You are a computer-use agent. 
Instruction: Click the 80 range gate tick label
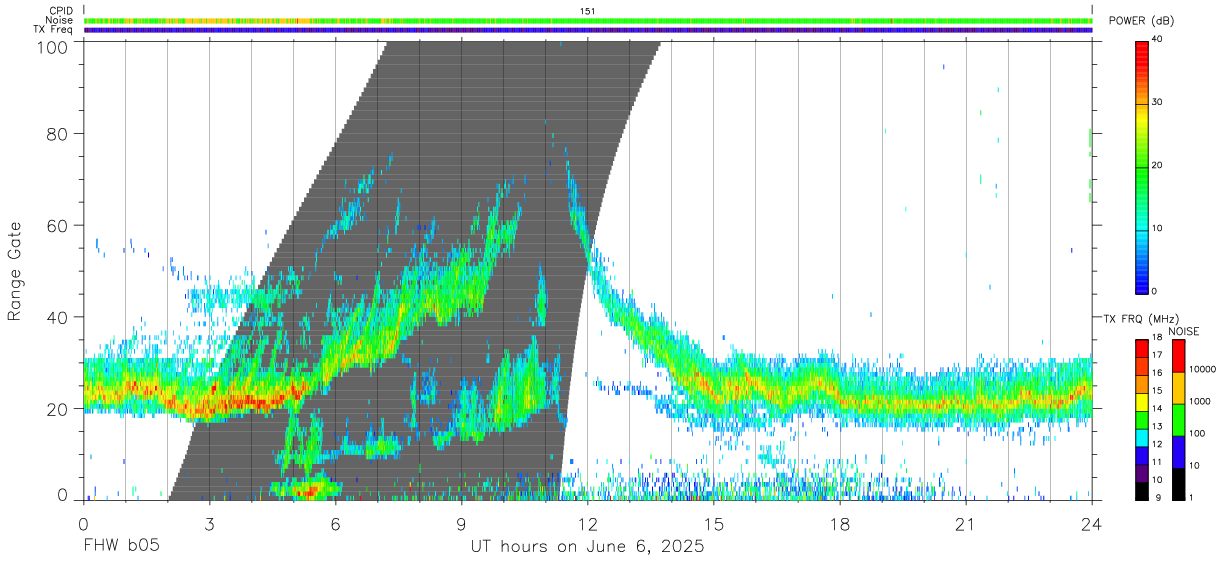(x=58, y=134)
